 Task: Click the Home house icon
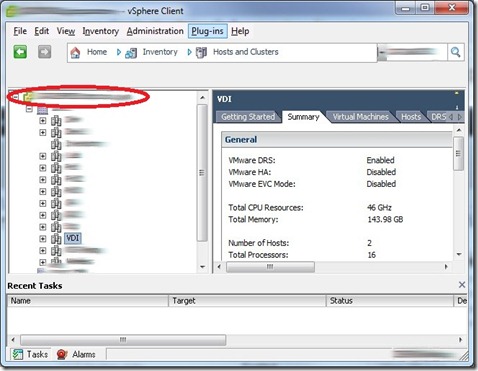click(x=75, y=52)
